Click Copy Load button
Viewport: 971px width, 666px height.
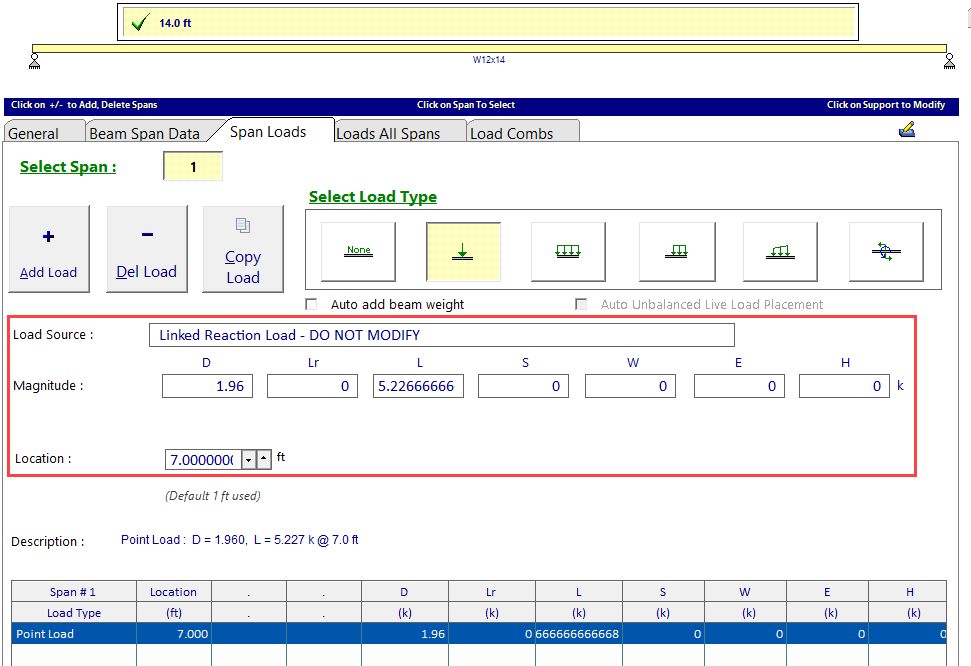(x=243, y=249)
